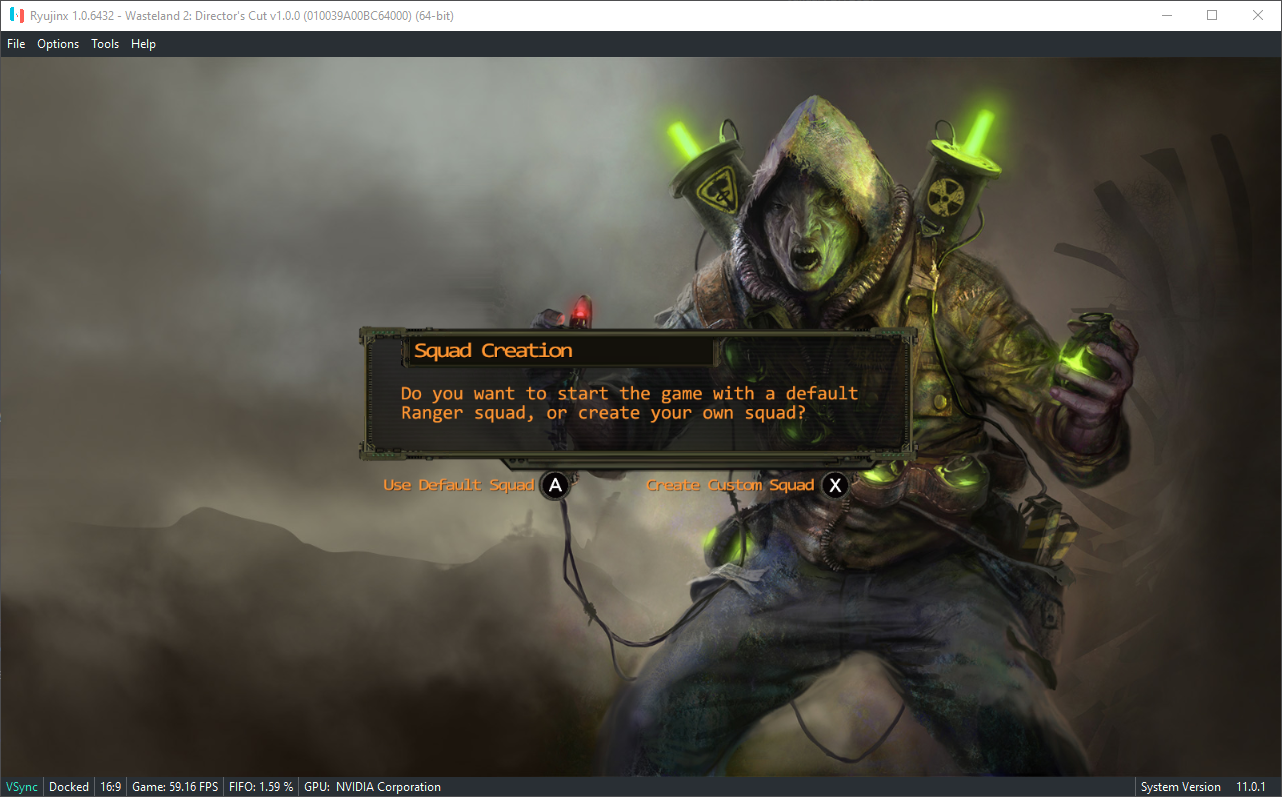
Task: Open the Options menu
Action: click(58, 44)
